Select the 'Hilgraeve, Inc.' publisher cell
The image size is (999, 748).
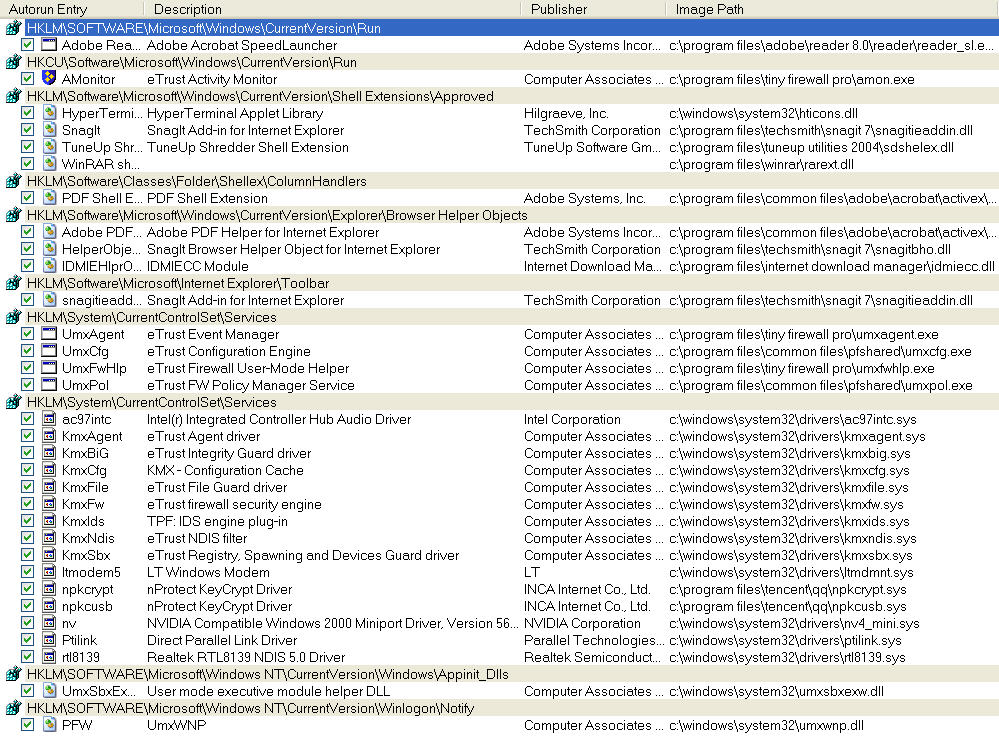(566, 113)
